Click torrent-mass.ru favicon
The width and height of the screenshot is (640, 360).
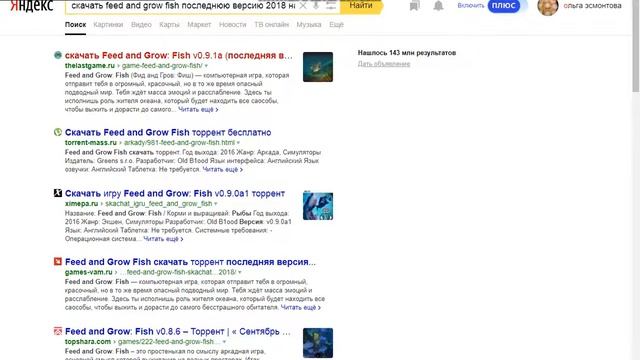click(58, 132)
